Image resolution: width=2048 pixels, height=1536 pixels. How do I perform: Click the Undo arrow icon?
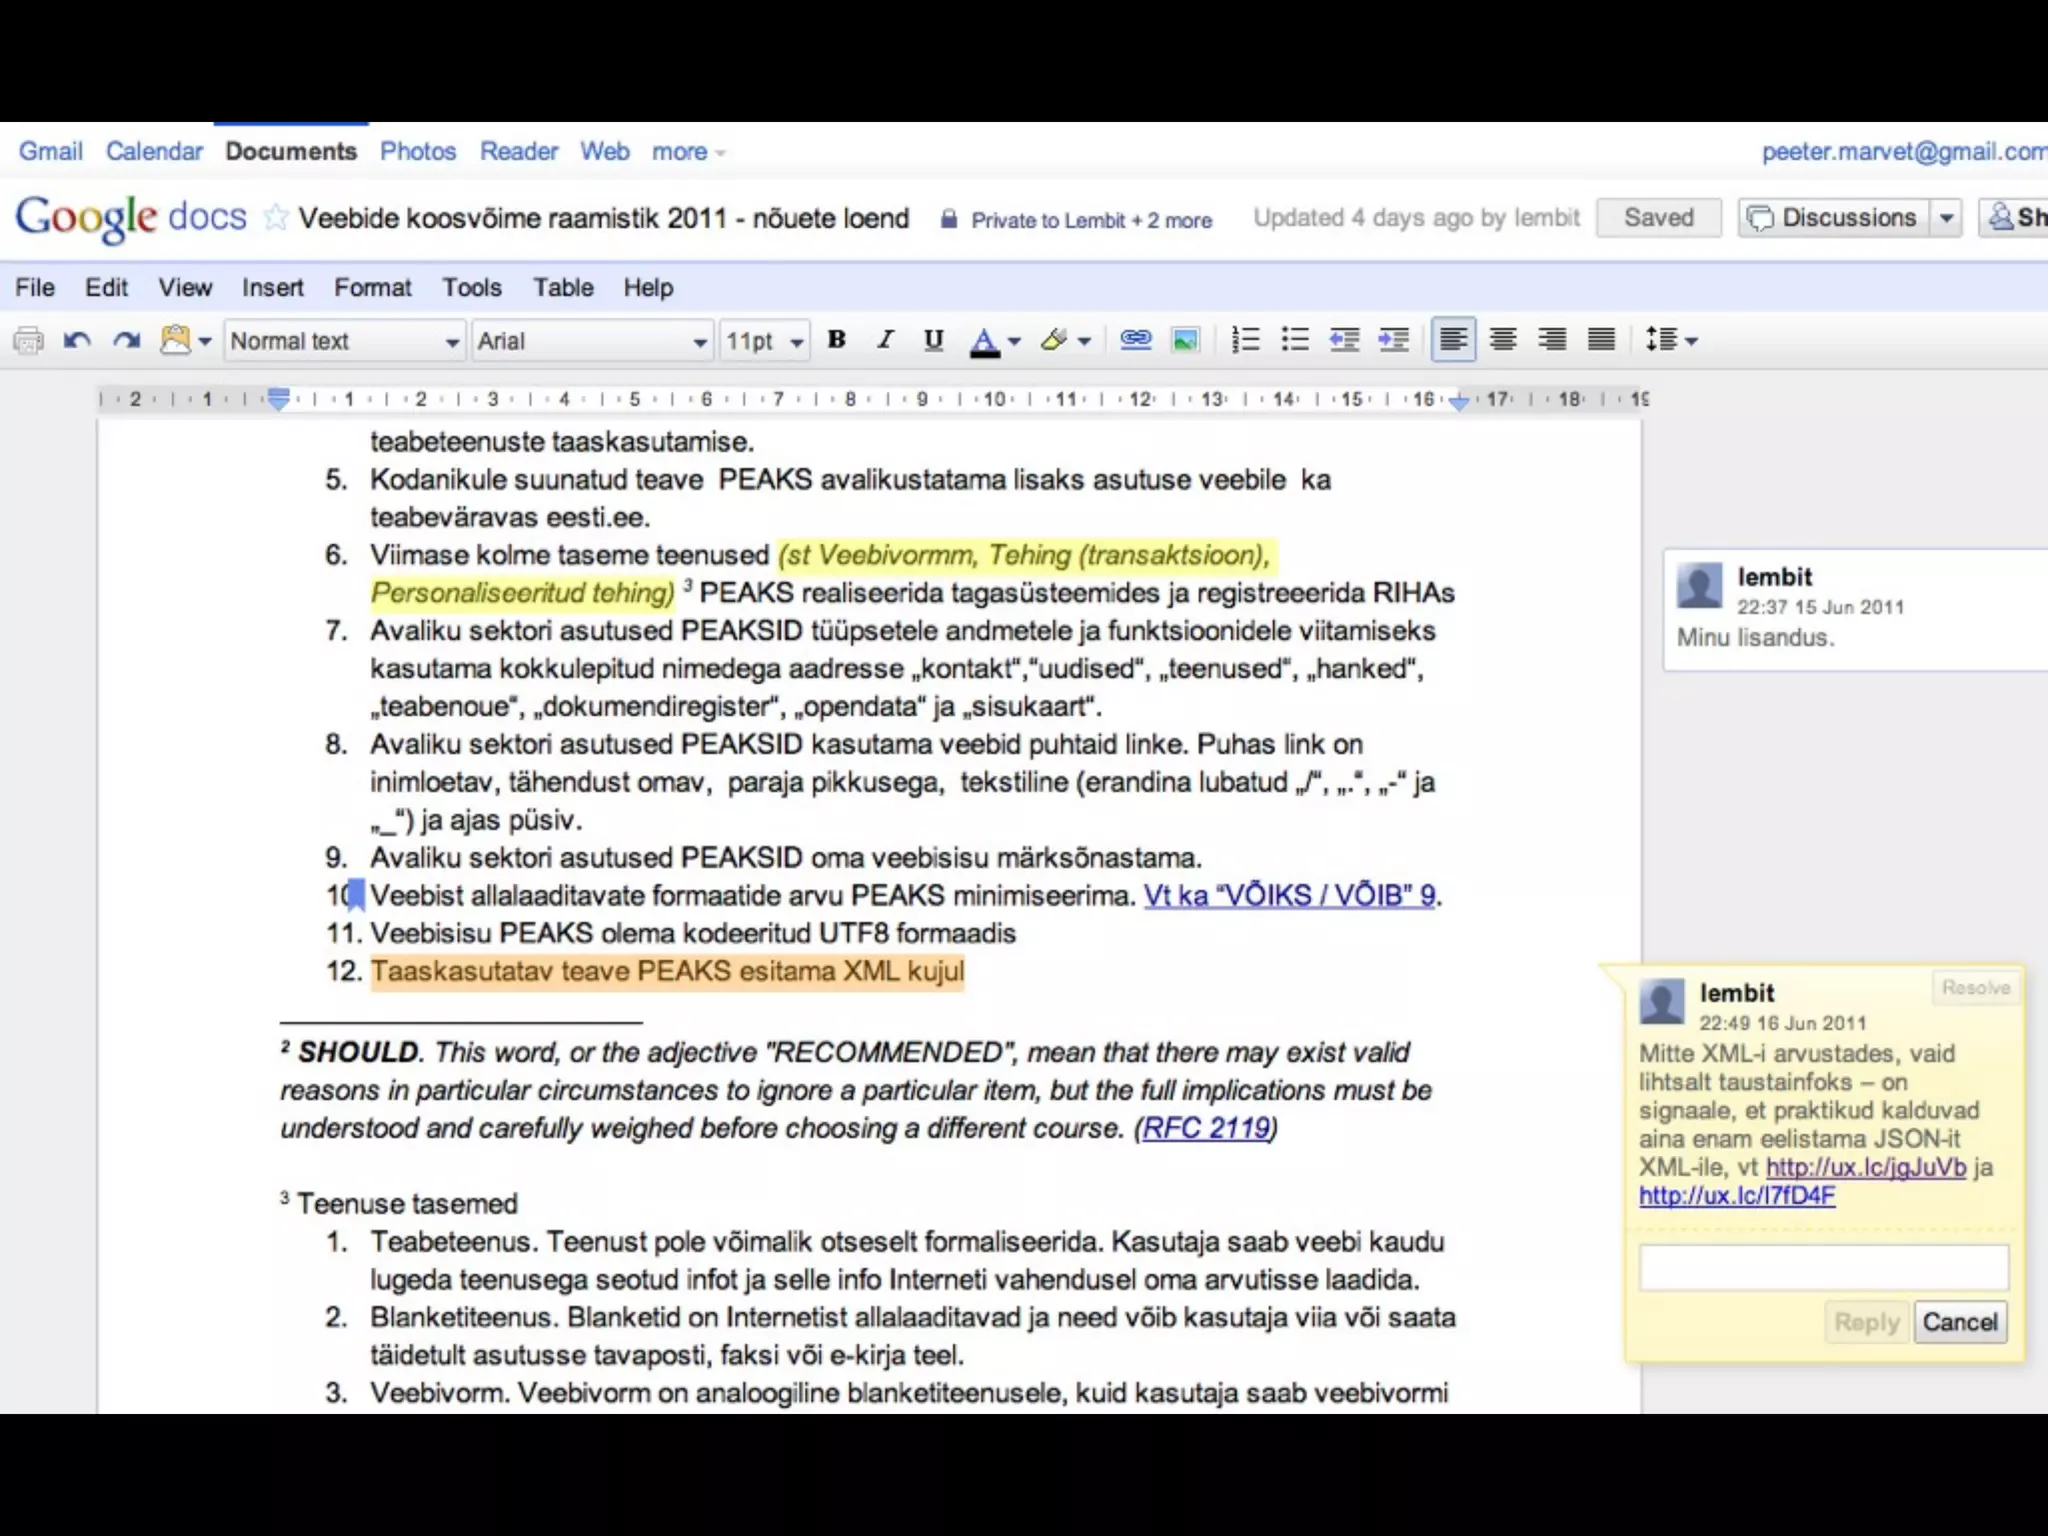(x=77, y=341)
